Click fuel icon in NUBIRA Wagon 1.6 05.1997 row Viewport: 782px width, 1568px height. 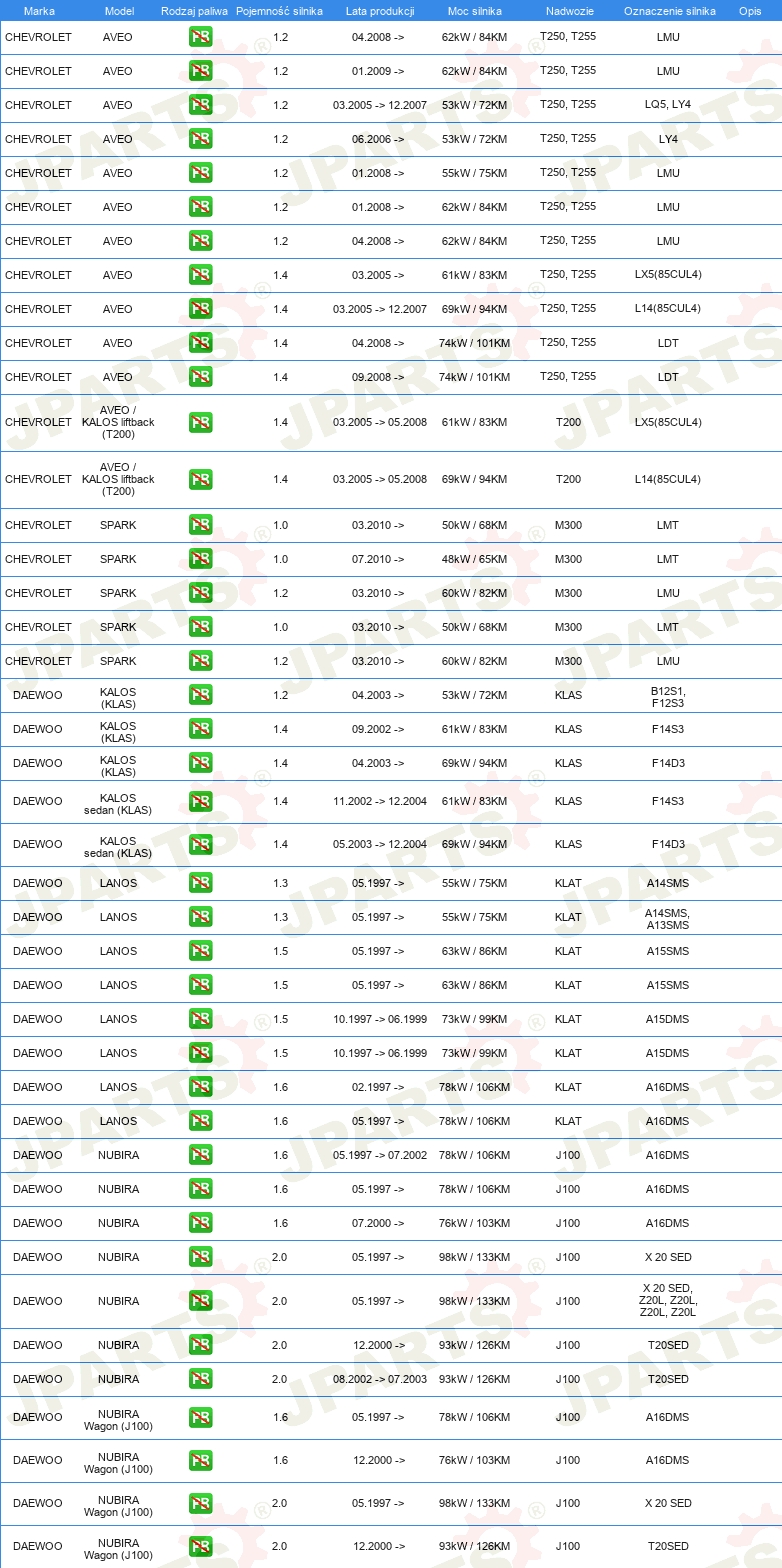tap(200, 1417)
